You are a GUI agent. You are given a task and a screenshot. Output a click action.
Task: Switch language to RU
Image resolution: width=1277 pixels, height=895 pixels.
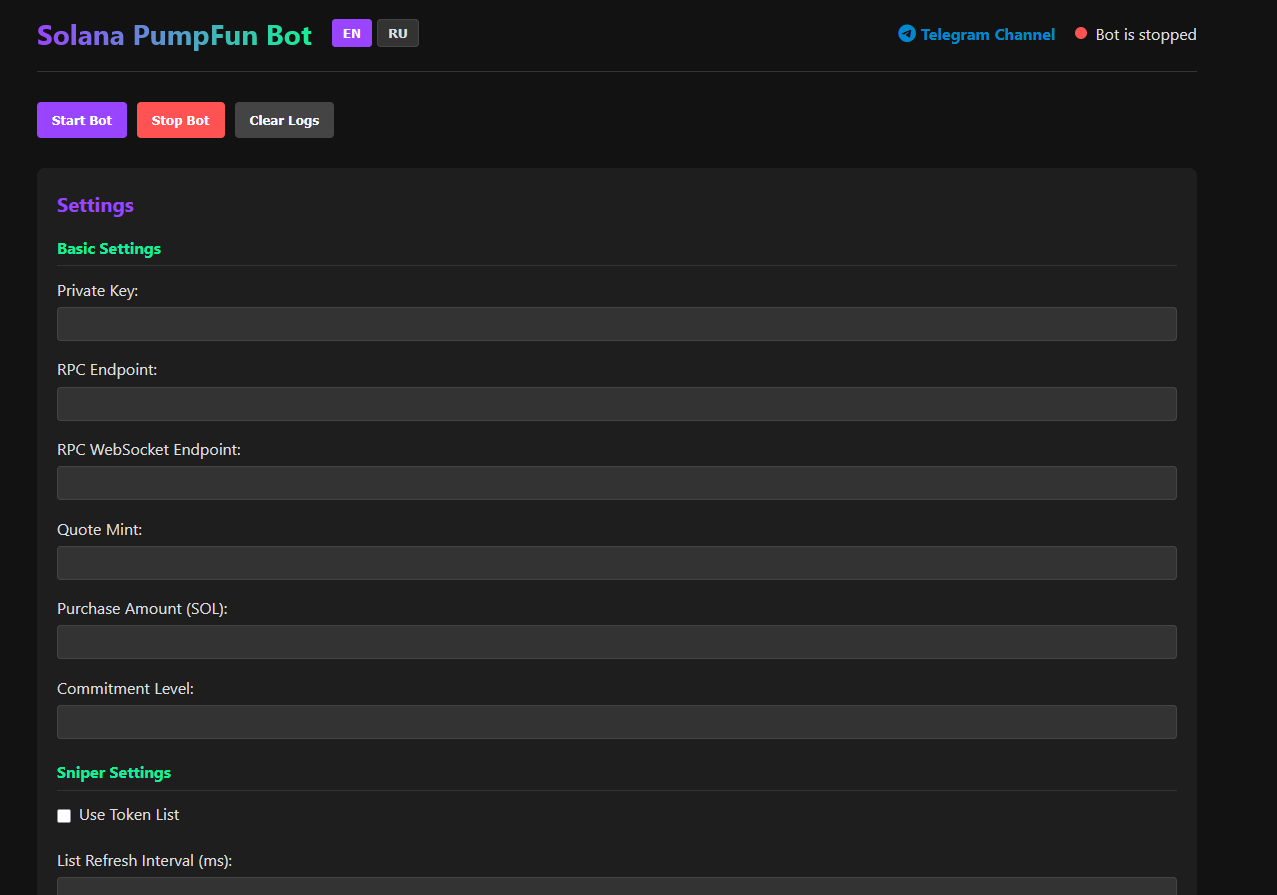[x=398, y=33]
